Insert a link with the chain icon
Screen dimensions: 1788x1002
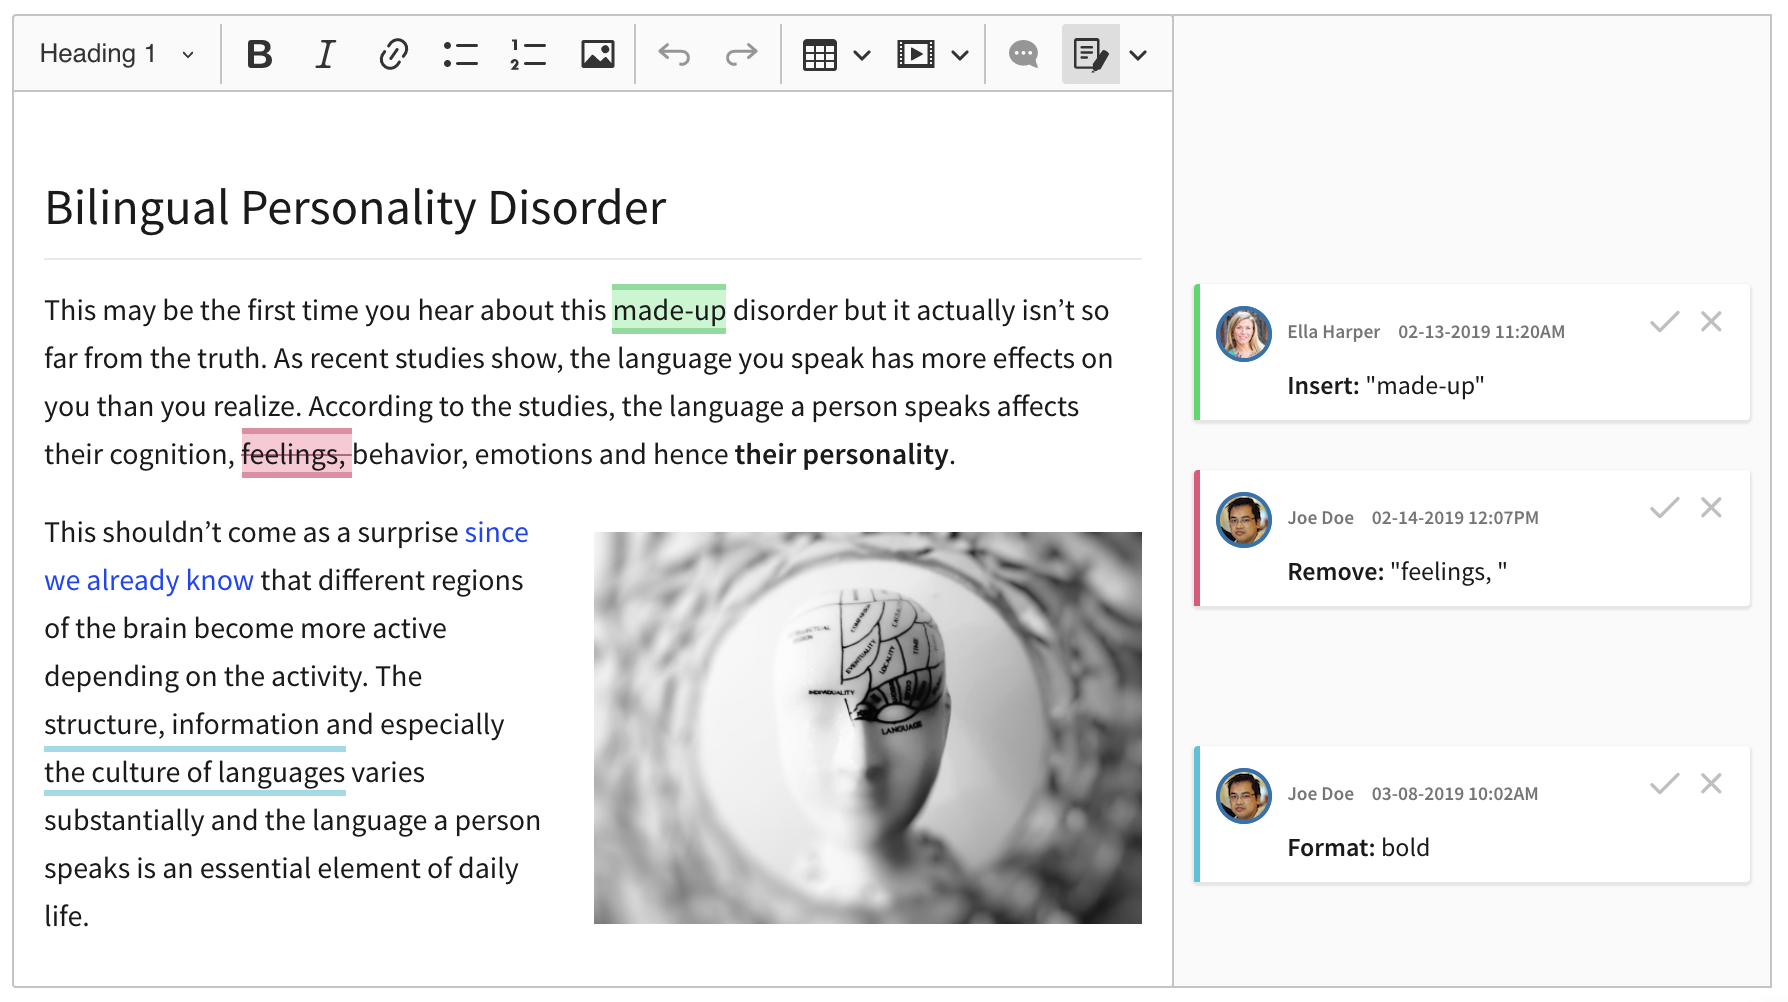pos(393,54)
